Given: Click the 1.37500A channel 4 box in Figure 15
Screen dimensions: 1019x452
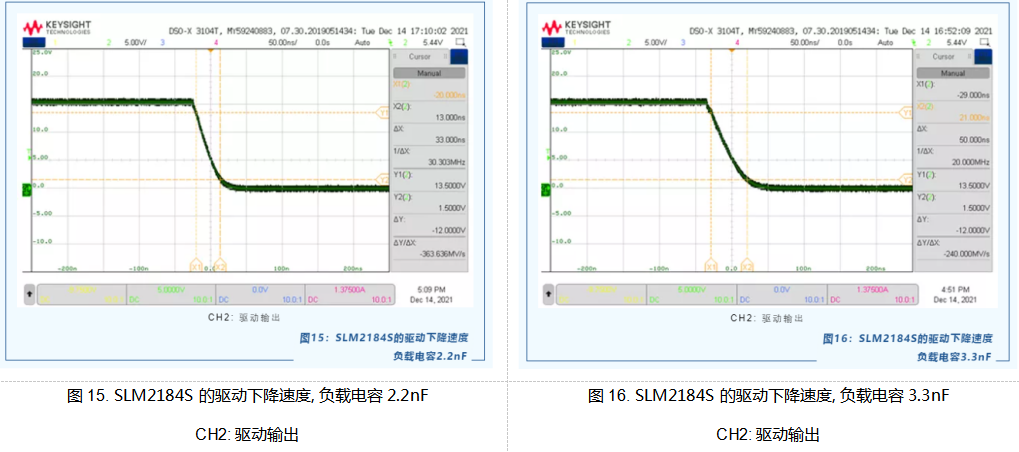Looking at the screenshot, I should [x=350, y=294].
